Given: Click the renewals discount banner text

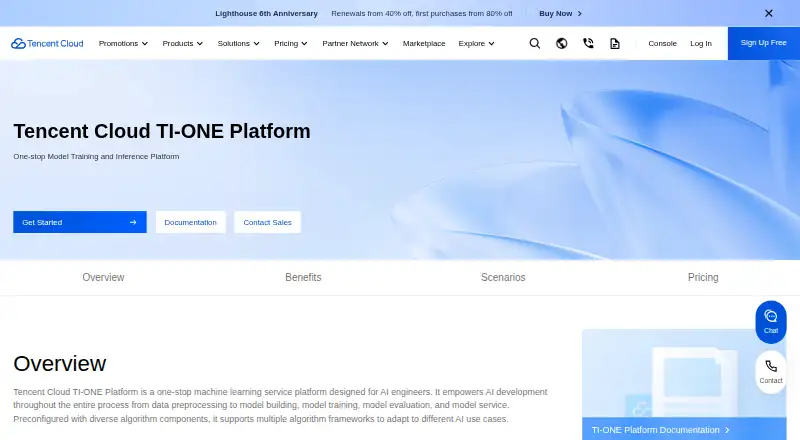Looking at the screenshot, I should [x=421, y=13].
